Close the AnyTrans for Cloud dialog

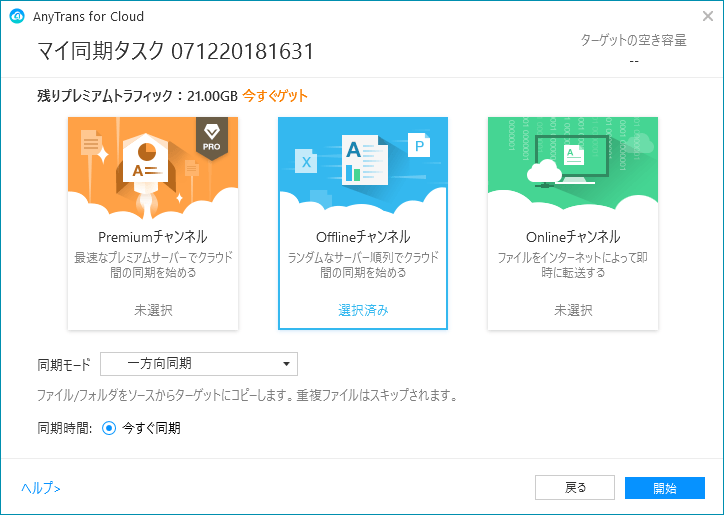(707, 16)
